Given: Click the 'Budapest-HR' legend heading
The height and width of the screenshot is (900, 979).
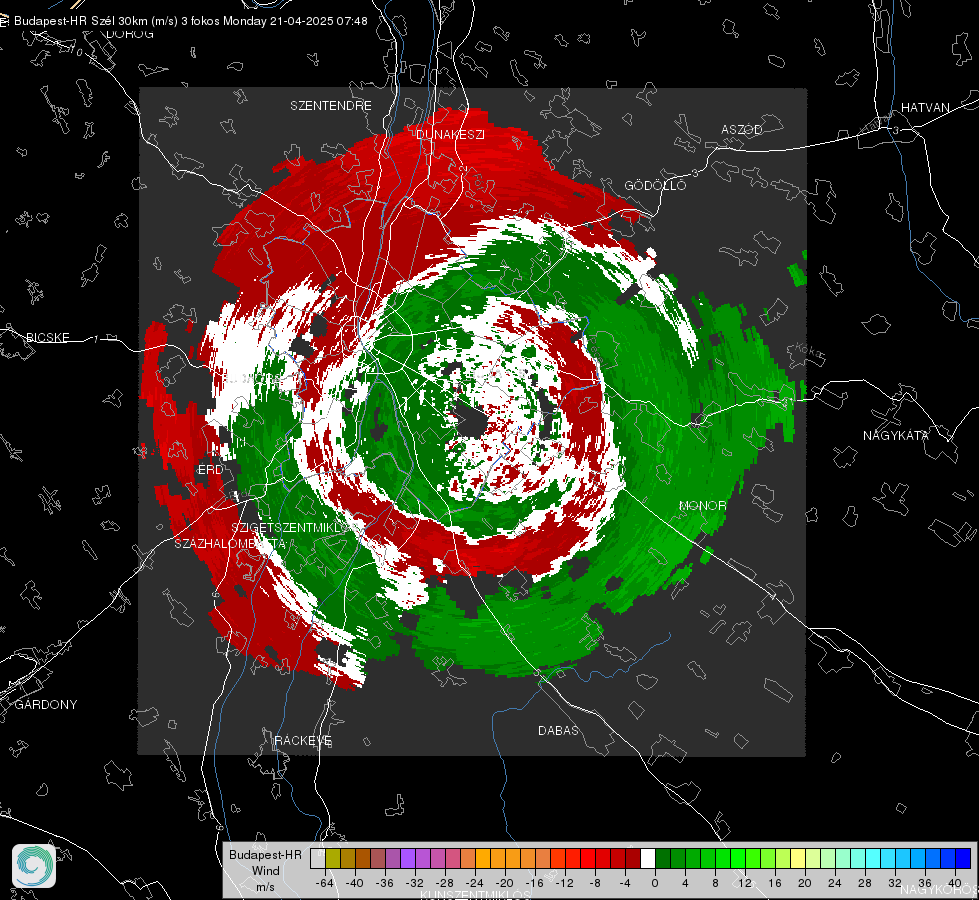Looking at the screenshot, I should click(265, 855).
